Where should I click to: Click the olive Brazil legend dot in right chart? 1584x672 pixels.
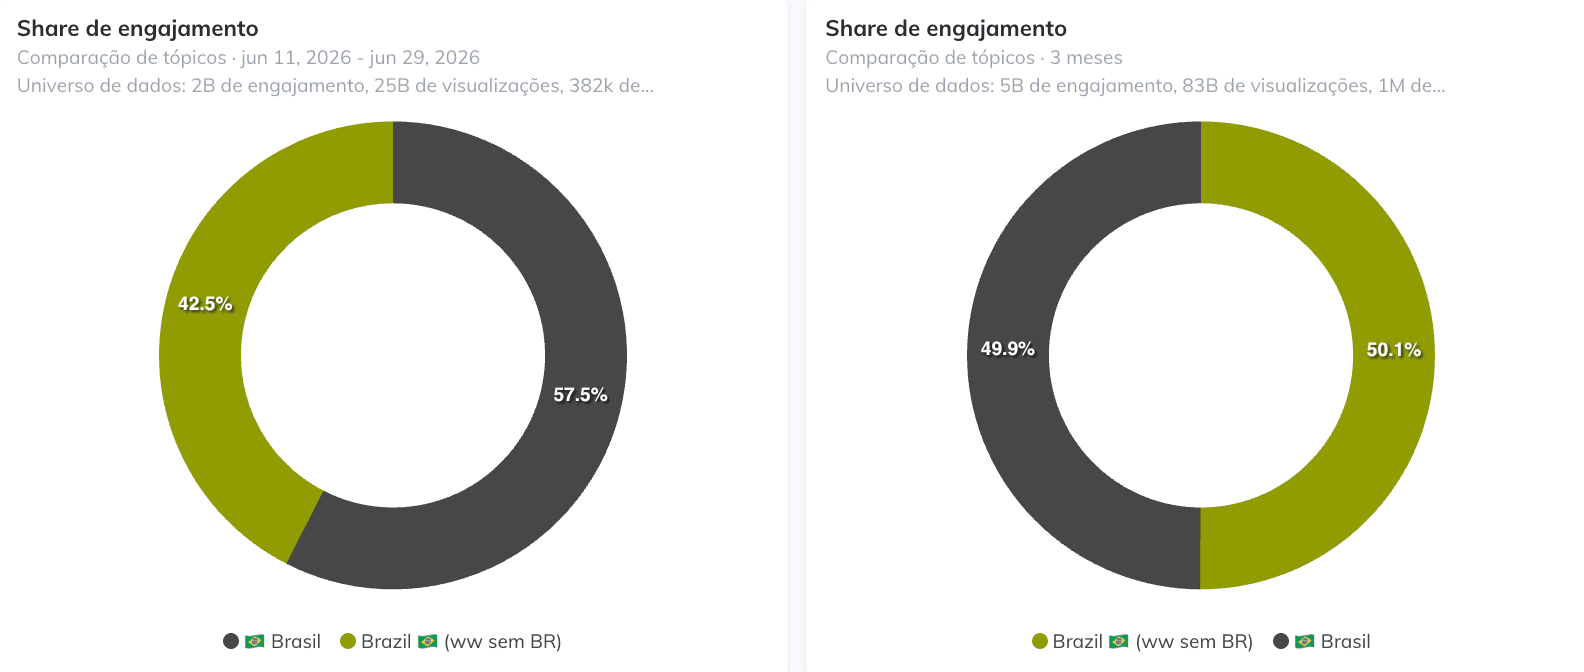pyautogui.click(x=1040, y=641)
